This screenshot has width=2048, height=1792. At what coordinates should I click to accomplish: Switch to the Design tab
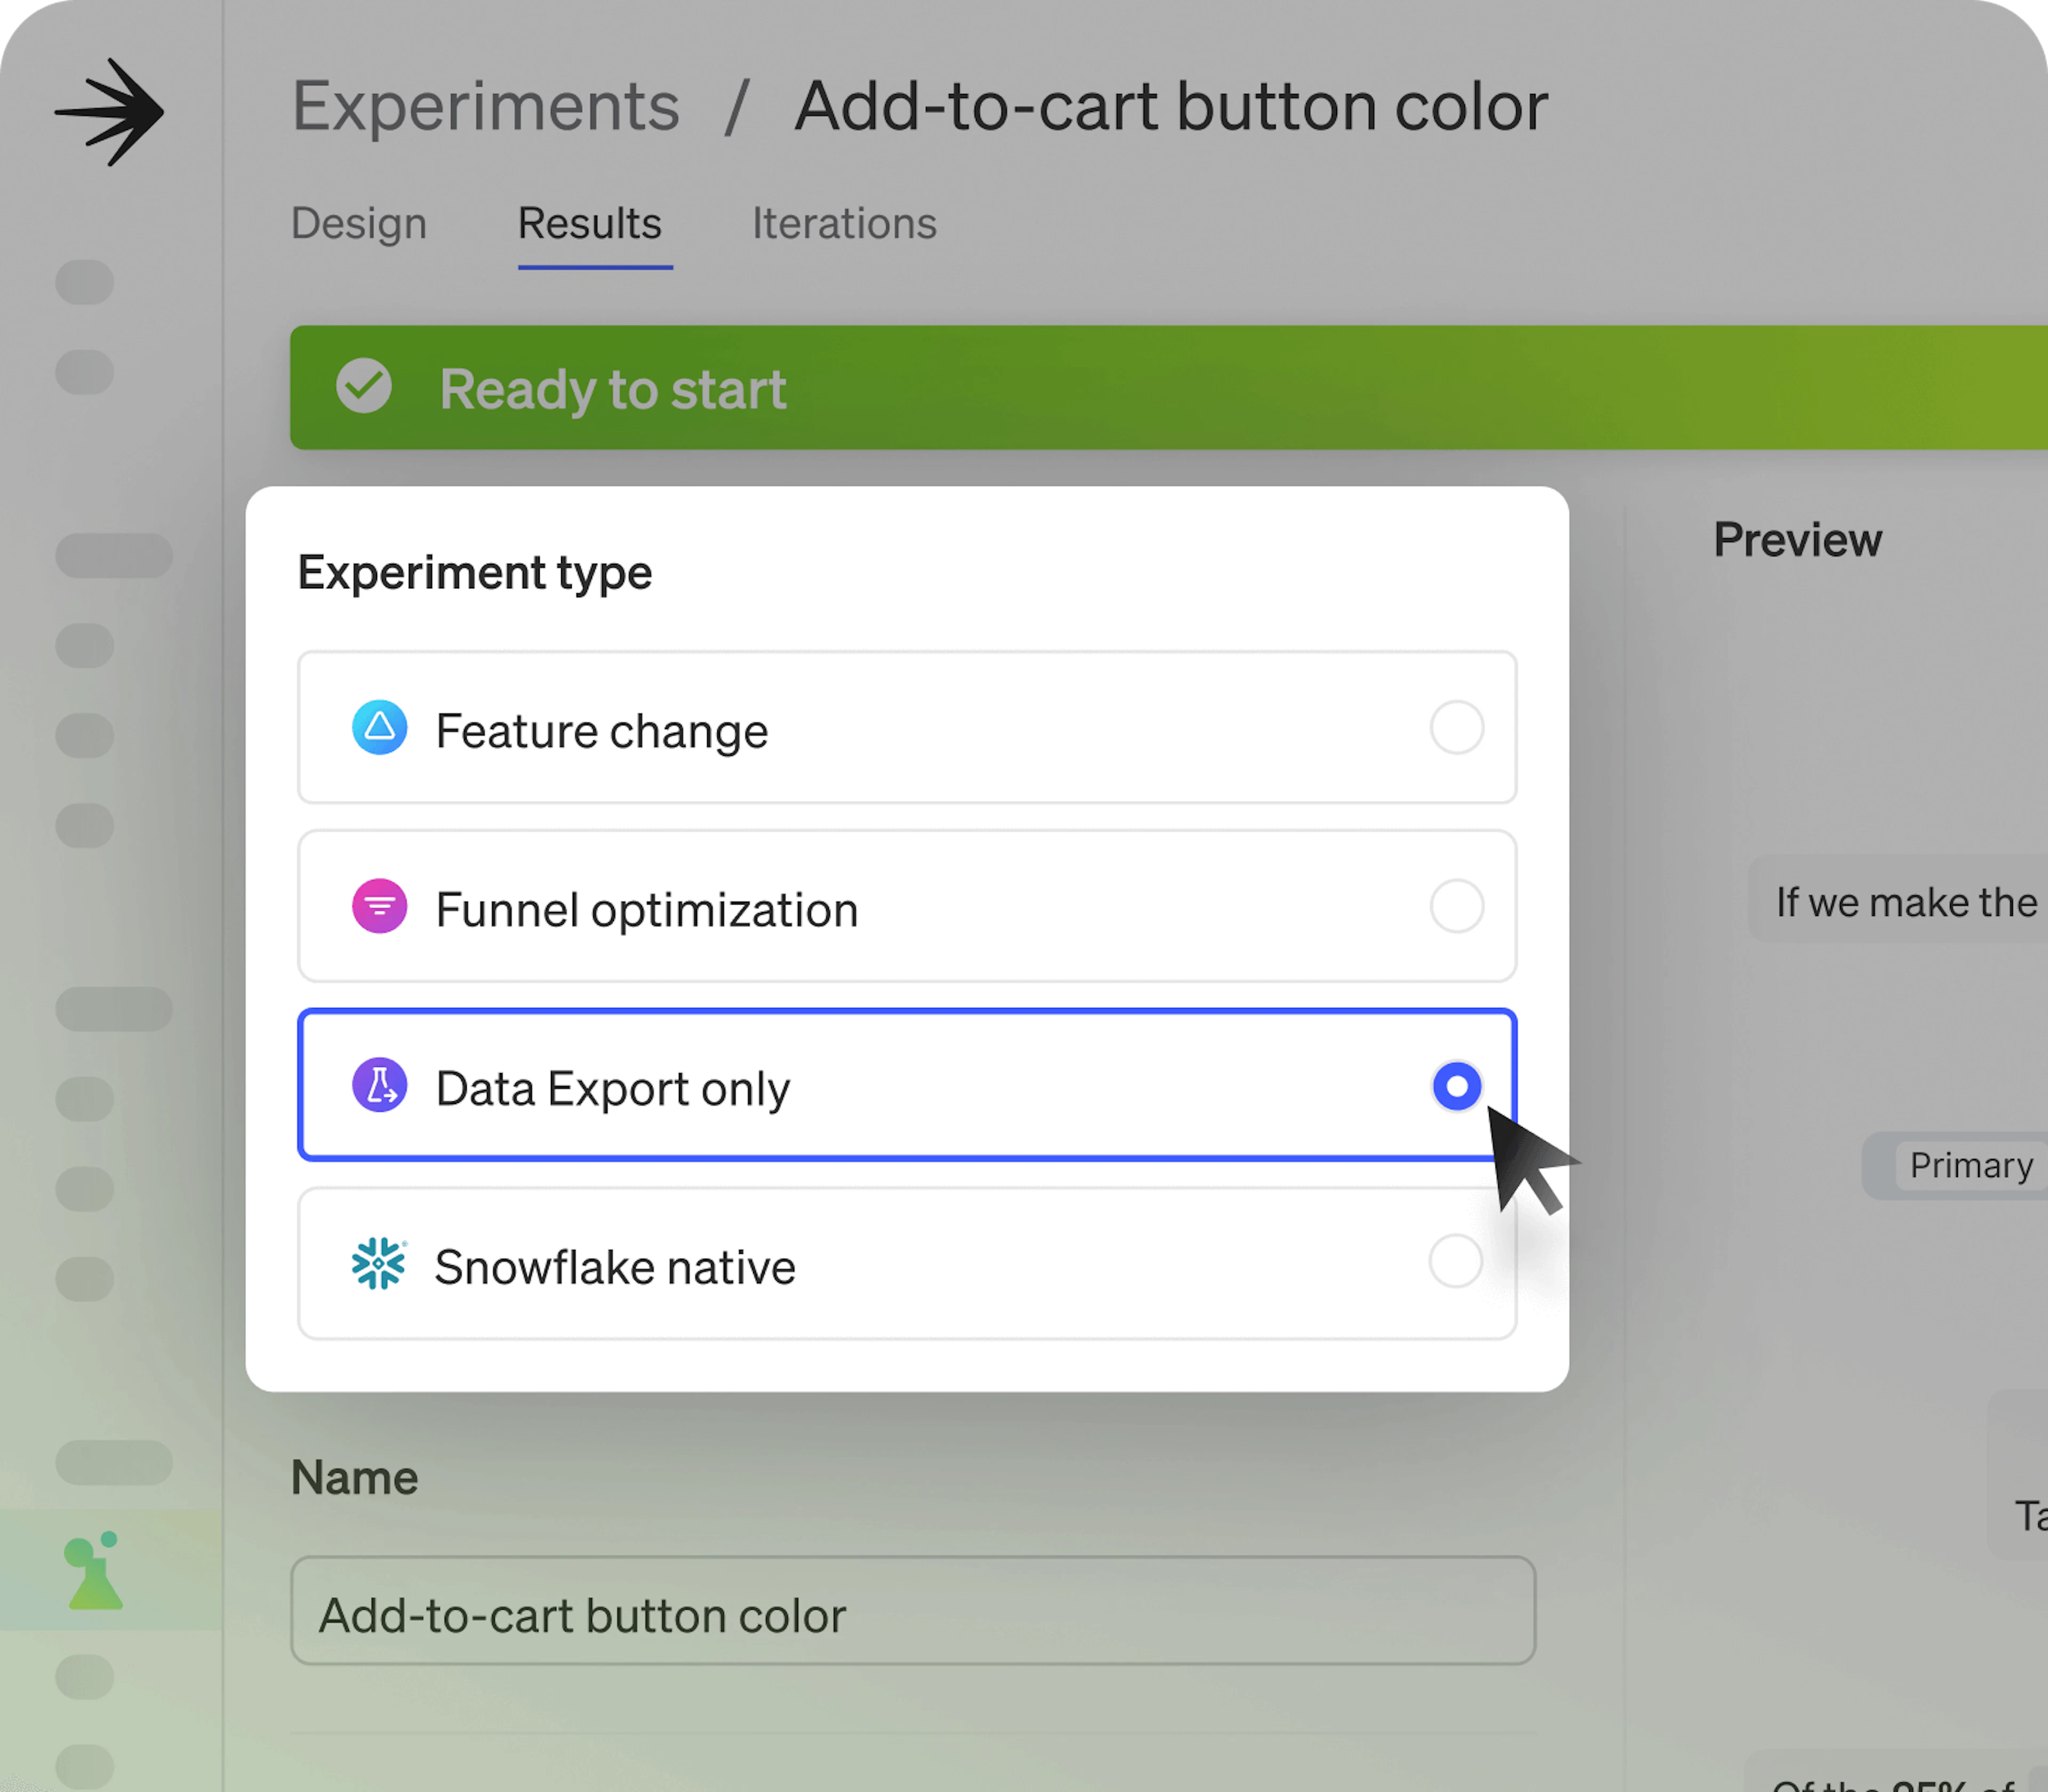coord(359,223)
